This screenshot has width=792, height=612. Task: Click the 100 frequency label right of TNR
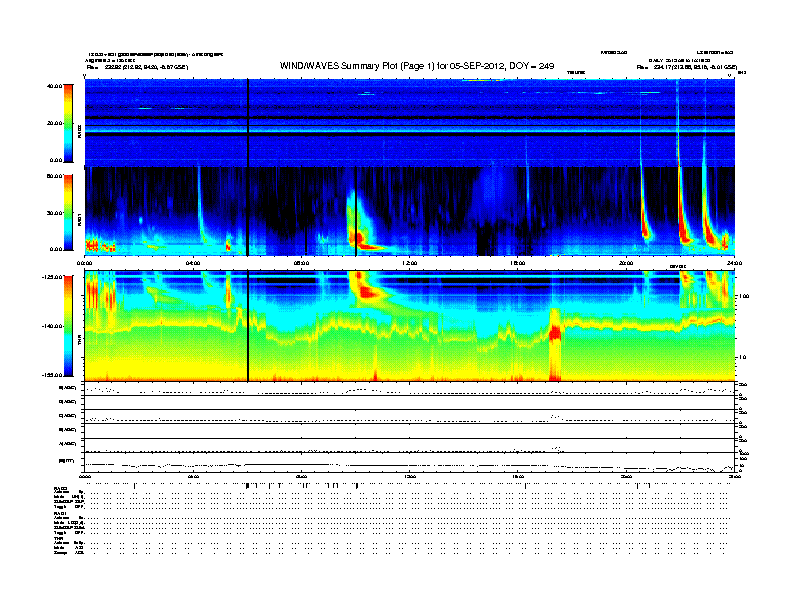coord(744,296)
